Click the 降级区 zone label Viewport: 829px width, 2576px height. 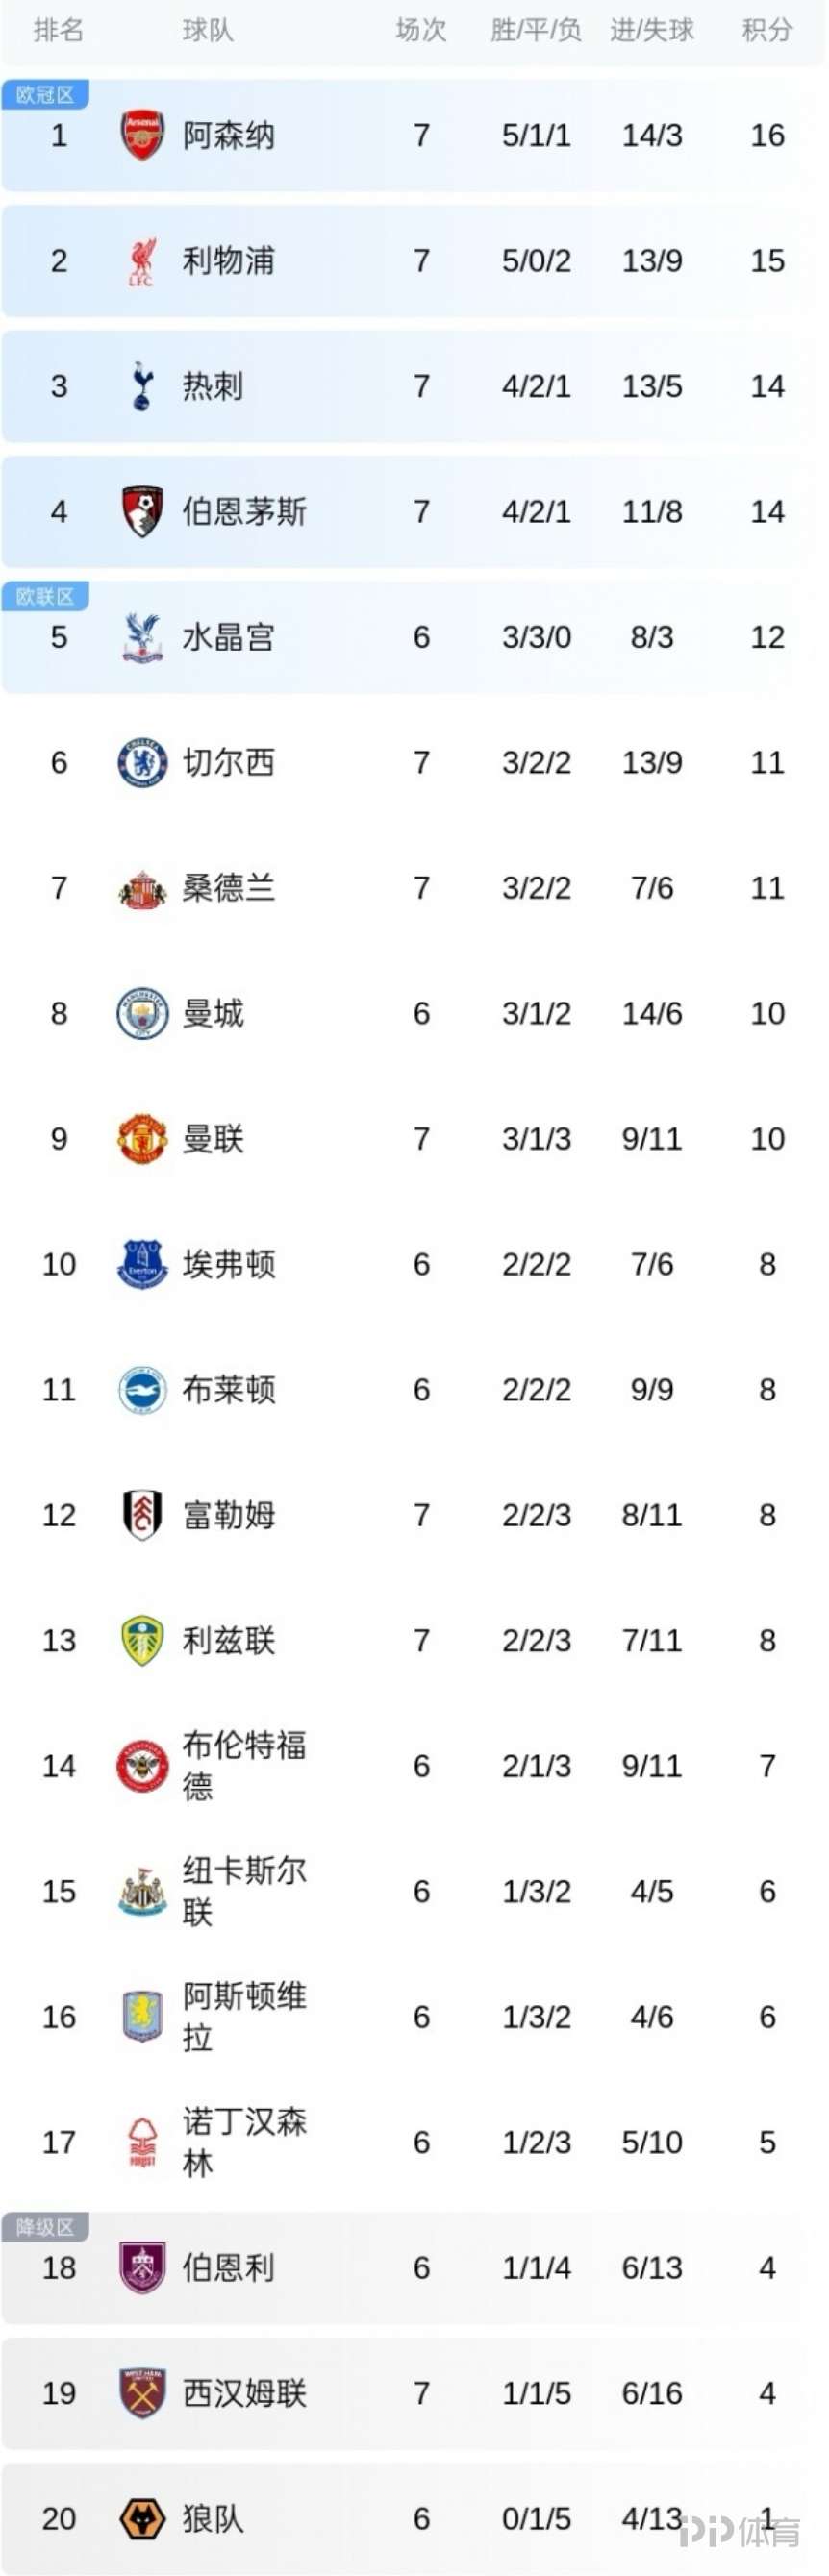[x=45, y=2227]
